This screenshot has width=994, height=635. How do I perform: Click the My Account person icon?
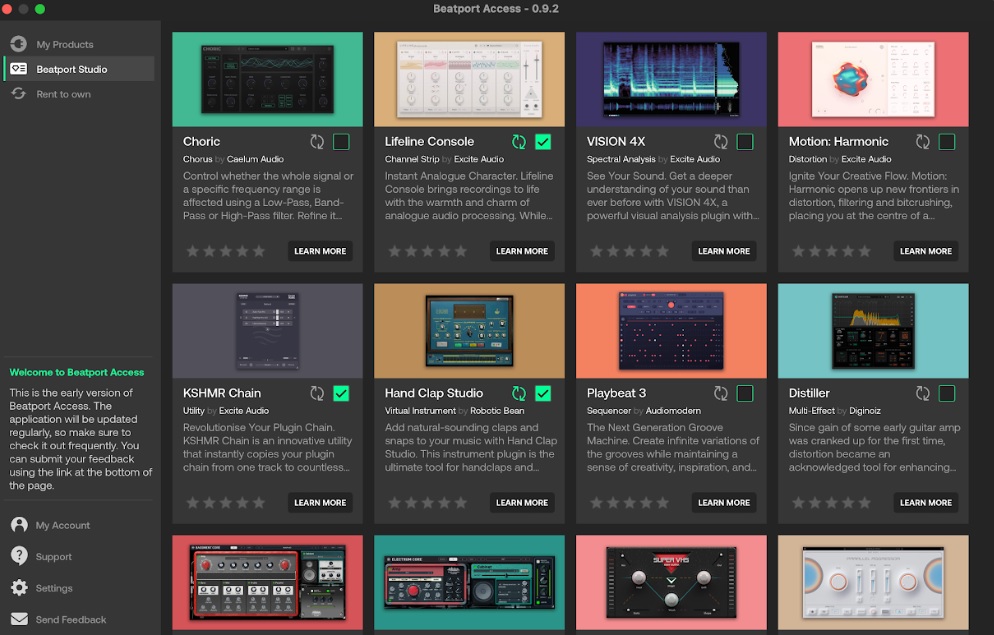[19, 525]
